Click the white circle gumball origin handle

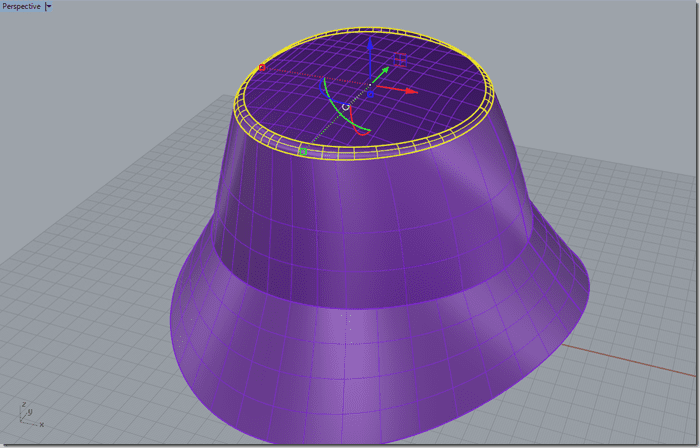(x=347, y=106)
